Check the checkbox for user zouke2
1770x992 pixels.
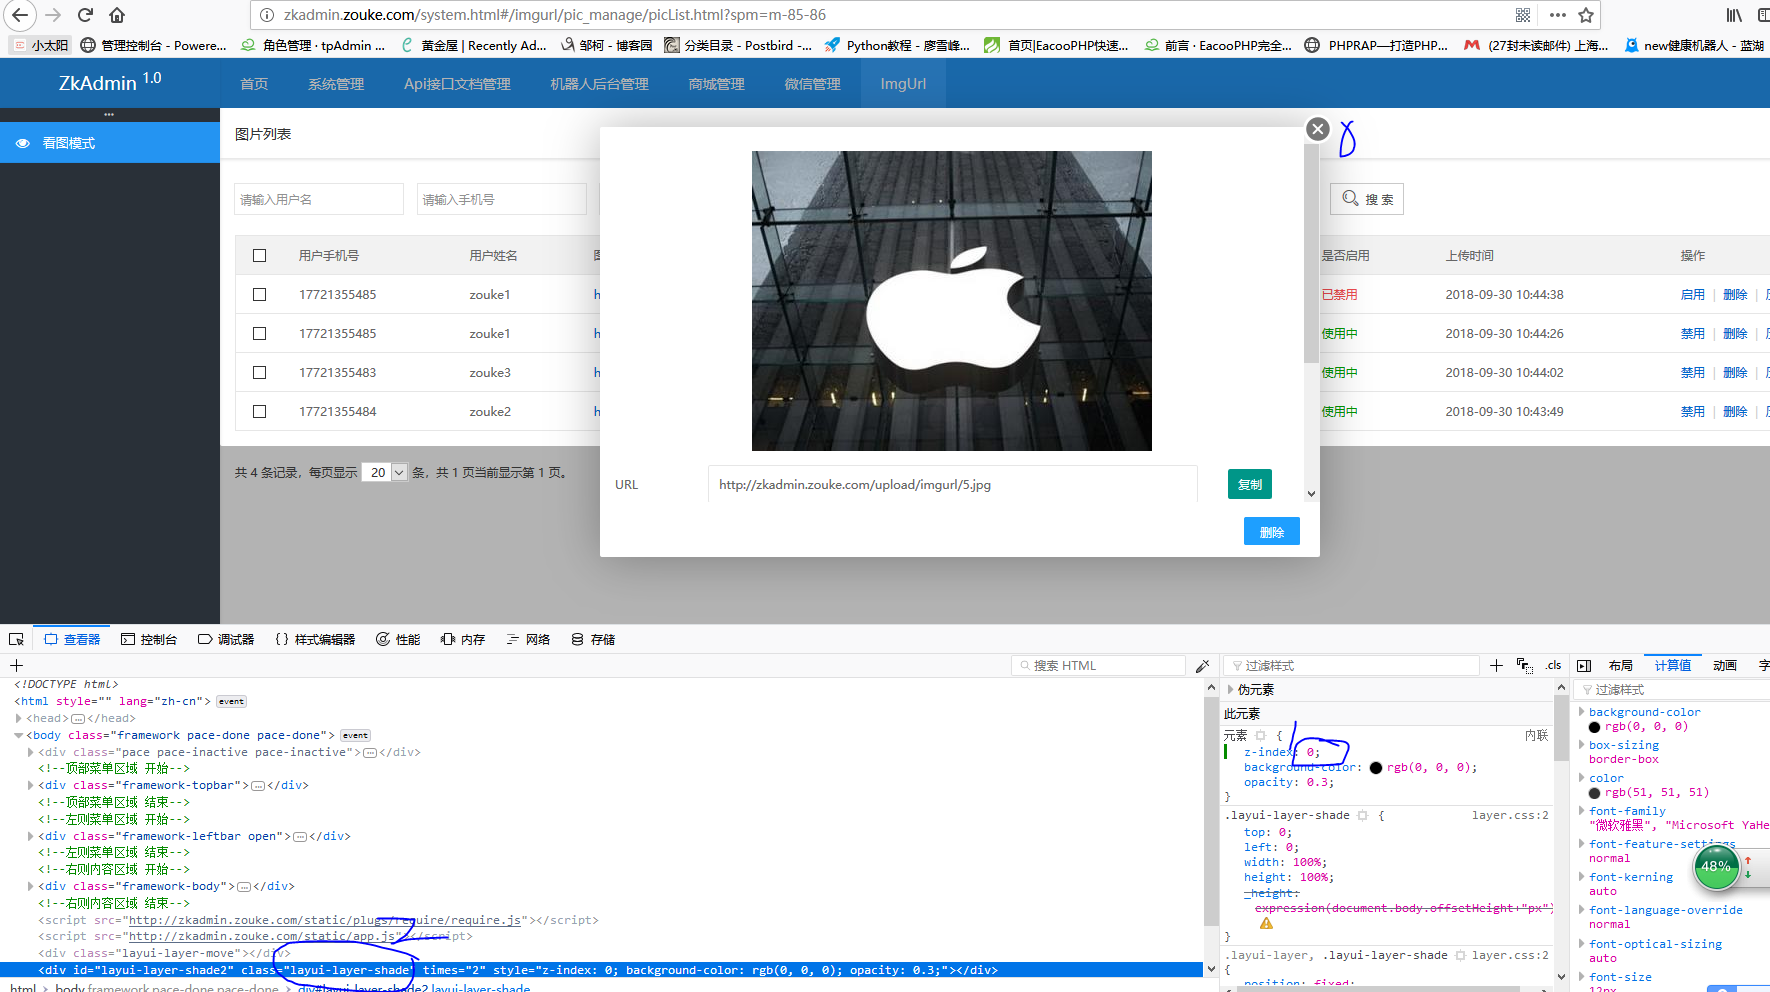(259, 411)
